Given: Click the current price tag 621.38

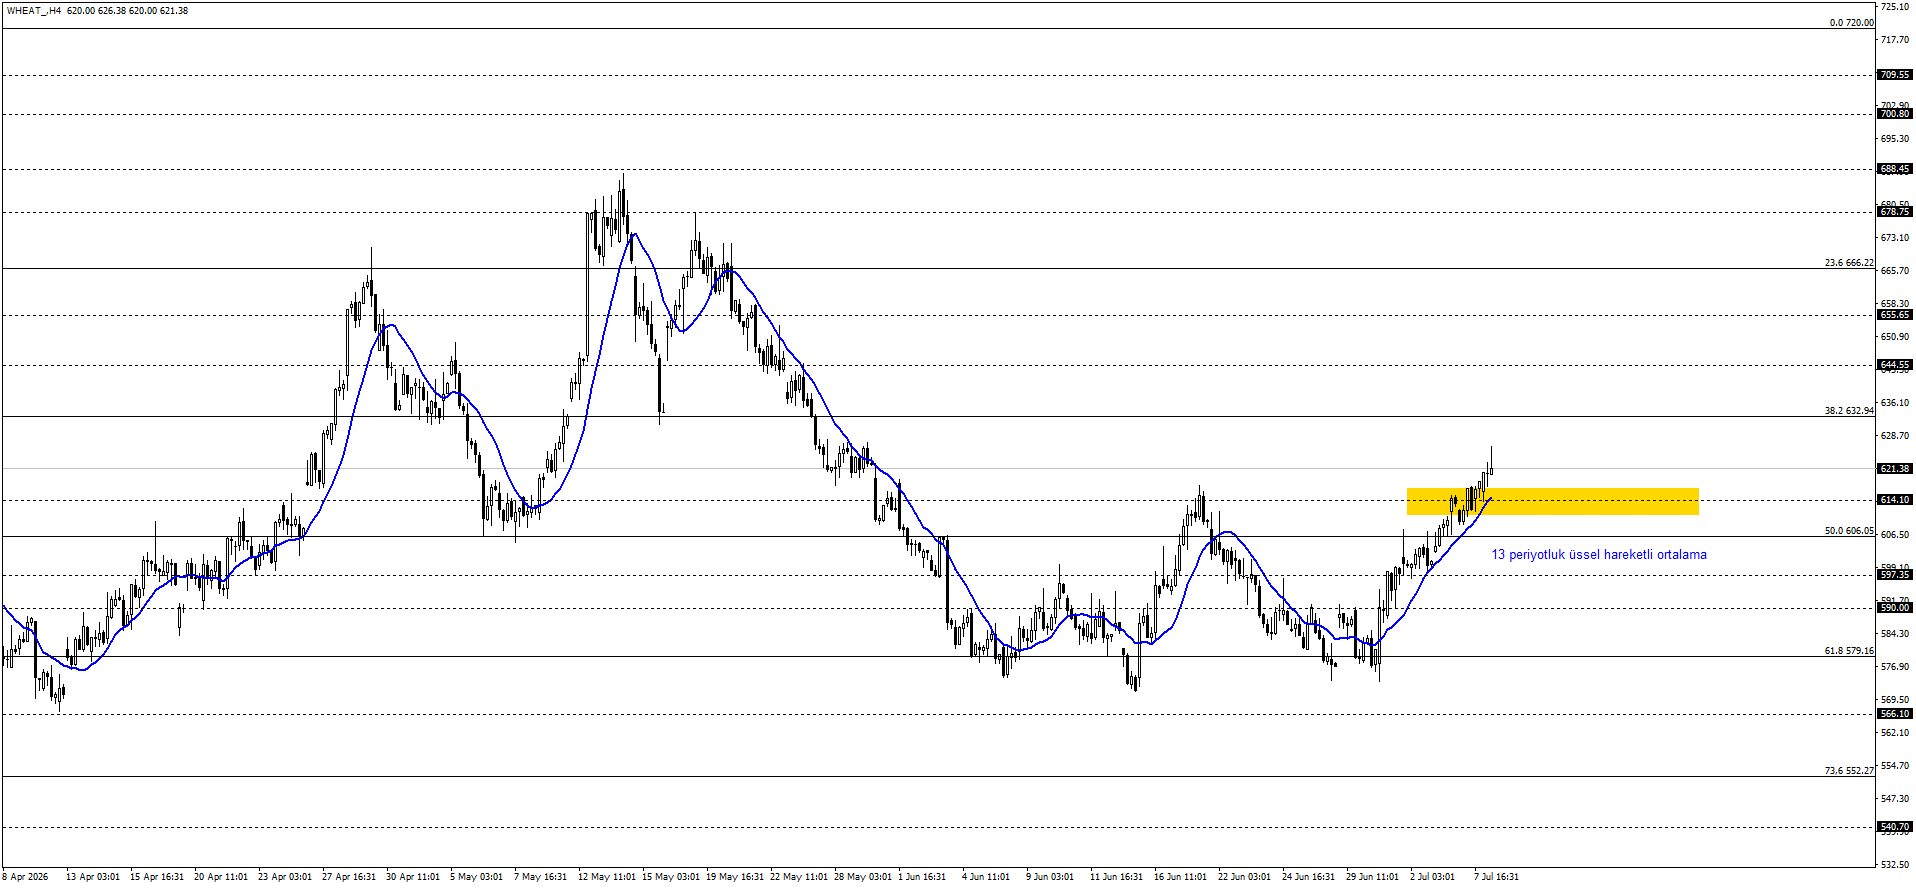Looking at the screenshot, I should 1895,469.
